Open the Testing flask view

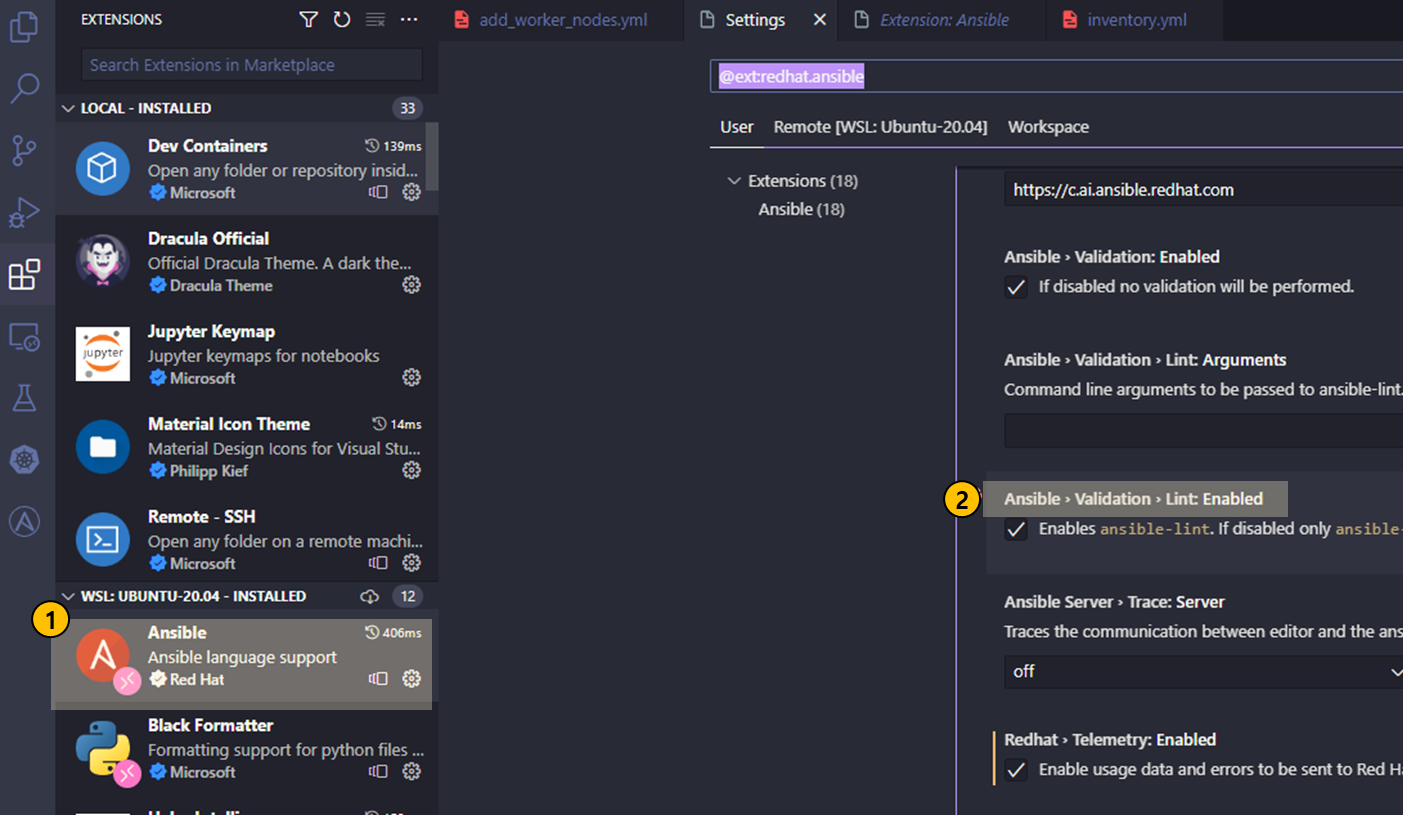point(24,398)
